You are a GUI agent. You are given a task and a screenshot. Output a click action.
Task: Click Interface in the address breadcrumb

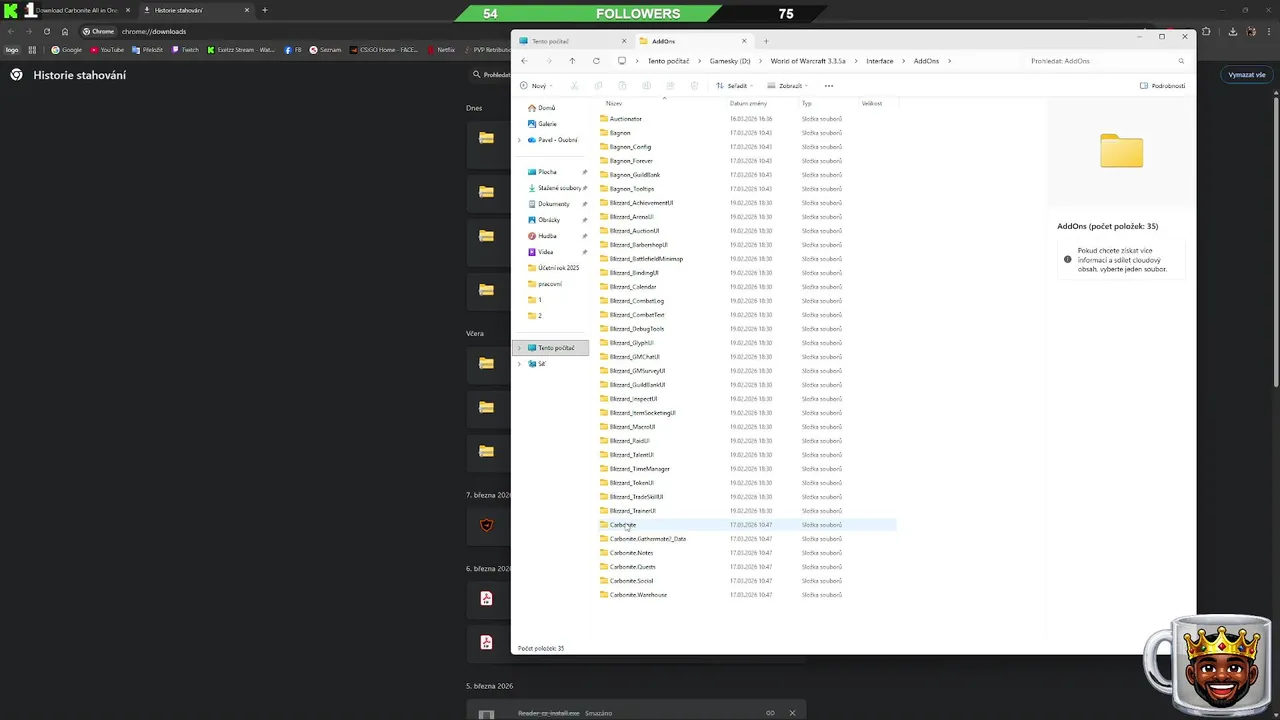[x=880, y=61]
